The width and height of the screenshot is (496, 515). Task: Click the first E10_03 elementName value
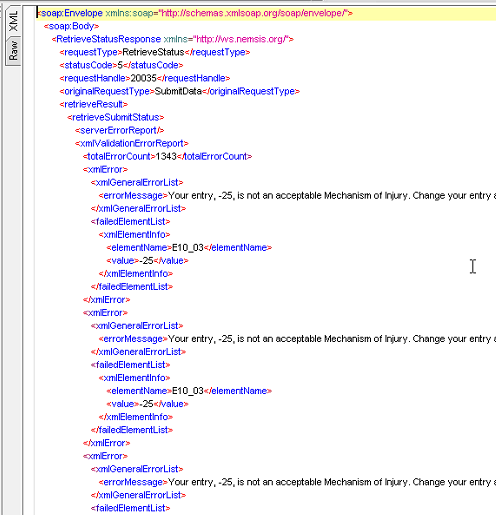click(188, 247)
